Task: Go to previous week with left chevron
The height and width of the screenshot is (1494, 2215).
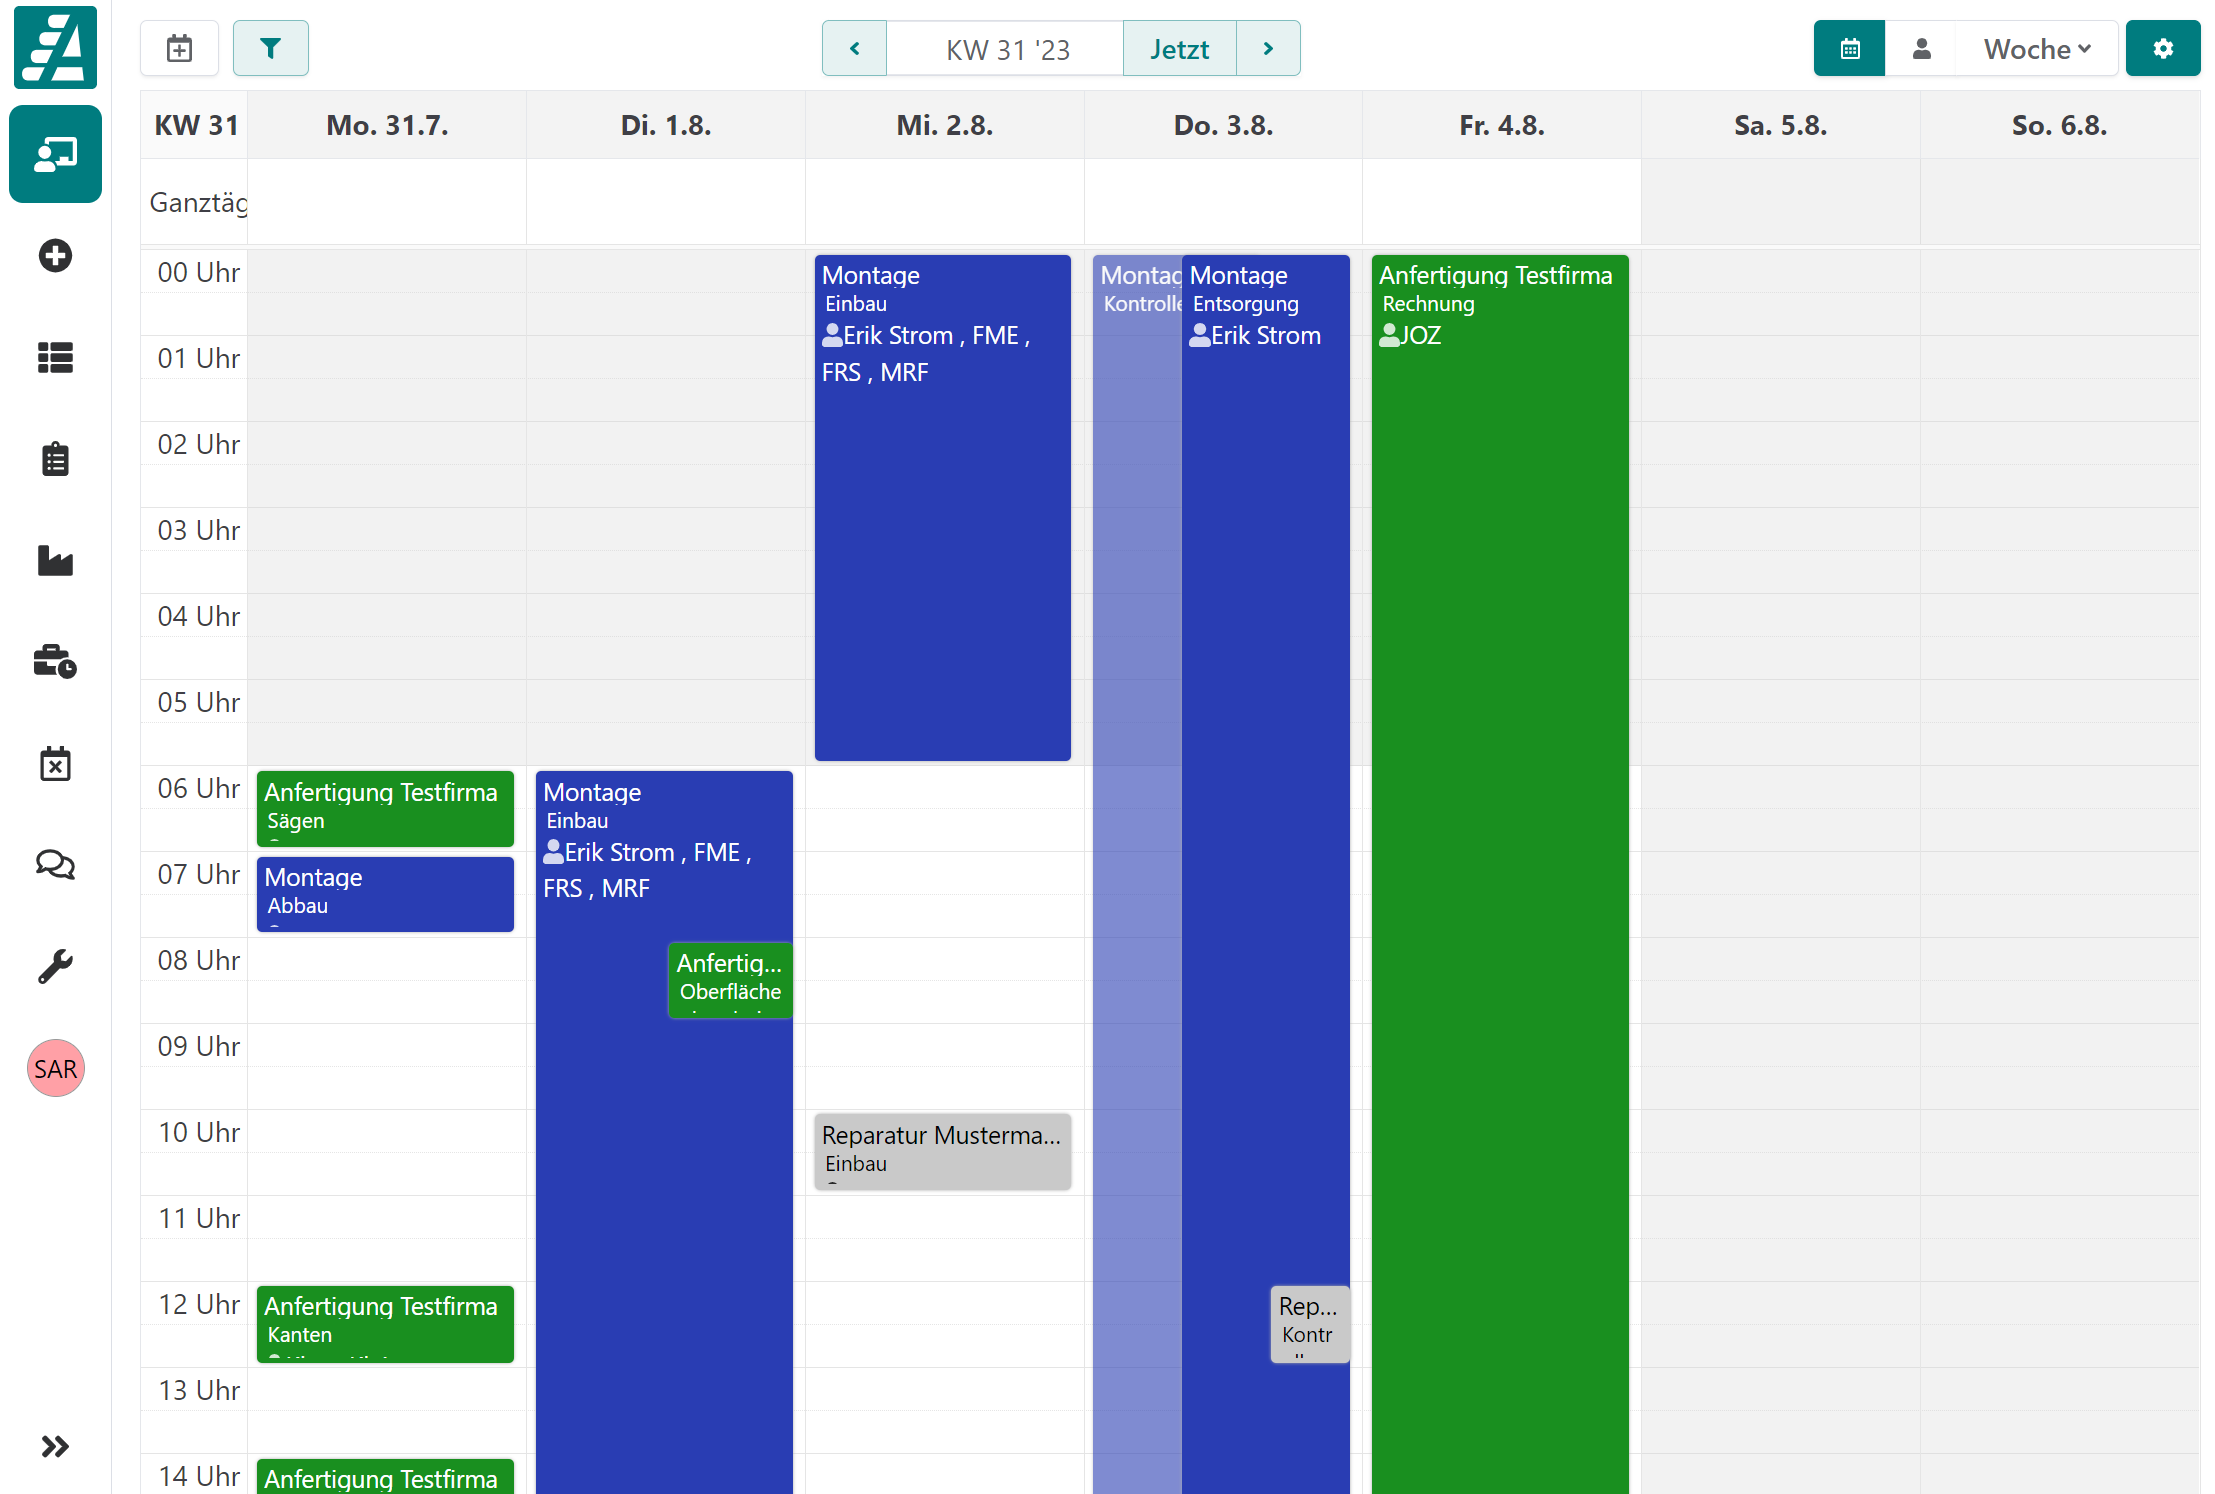Action: (854, 48)
